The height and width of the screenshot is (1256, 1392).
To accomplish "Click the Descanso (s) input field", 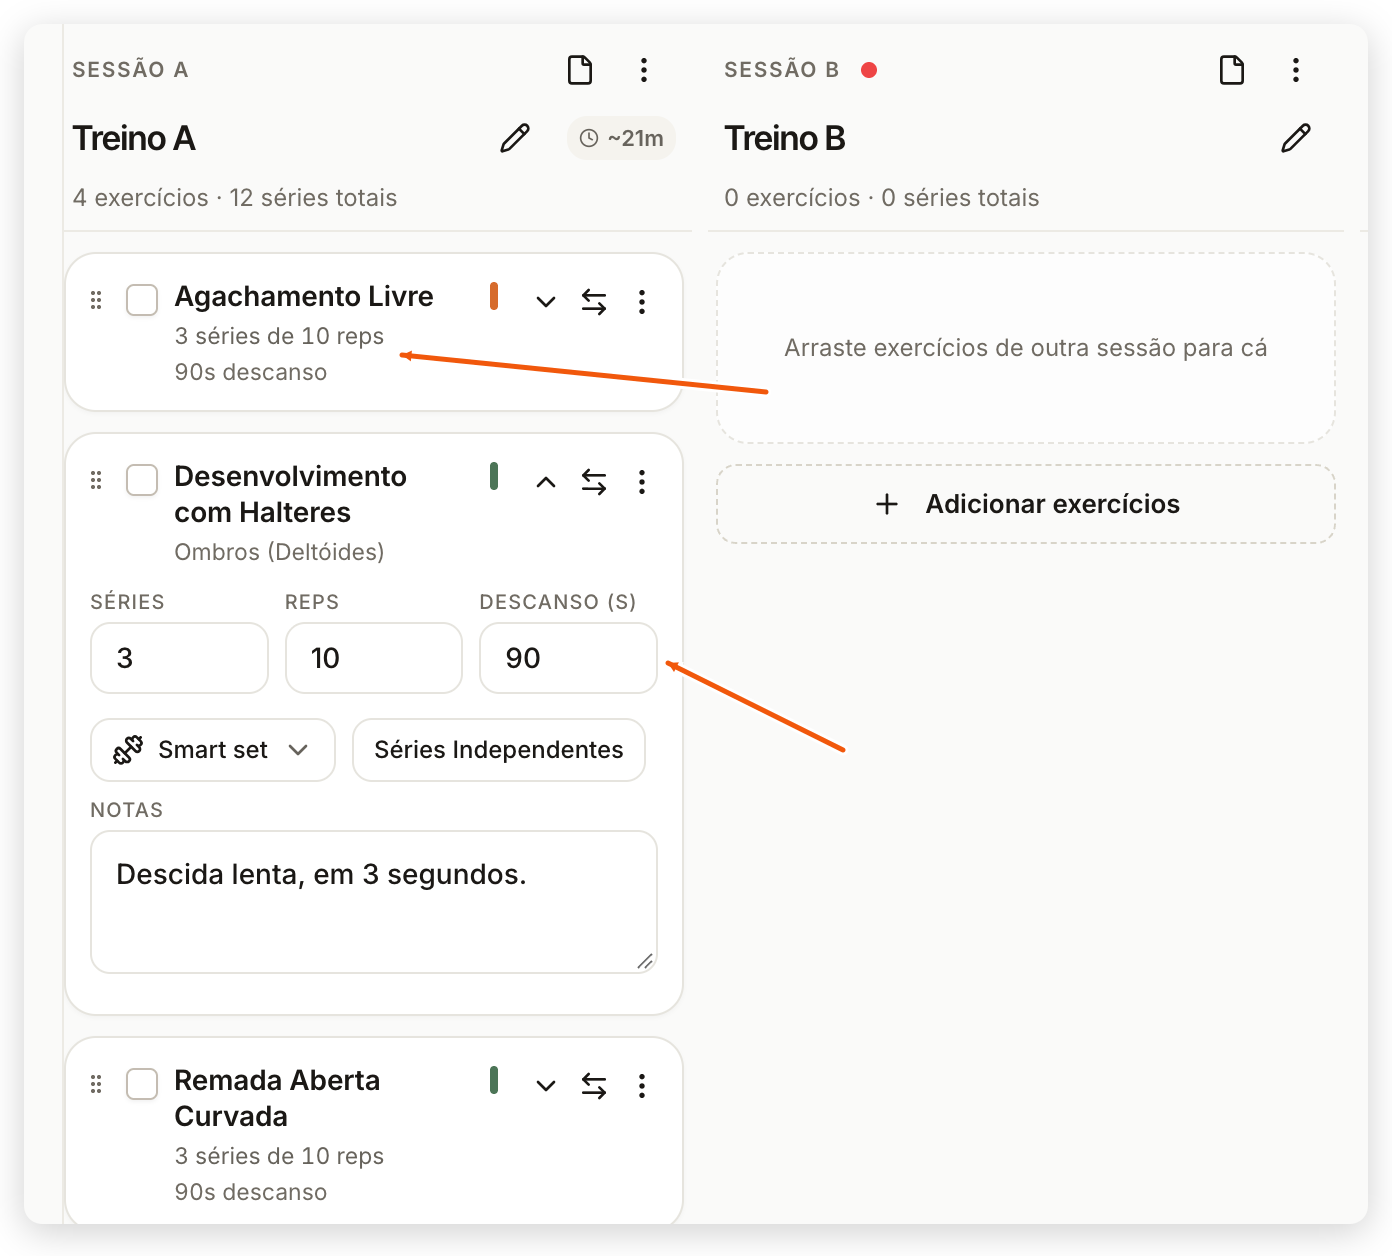I will tap(568, 658).
